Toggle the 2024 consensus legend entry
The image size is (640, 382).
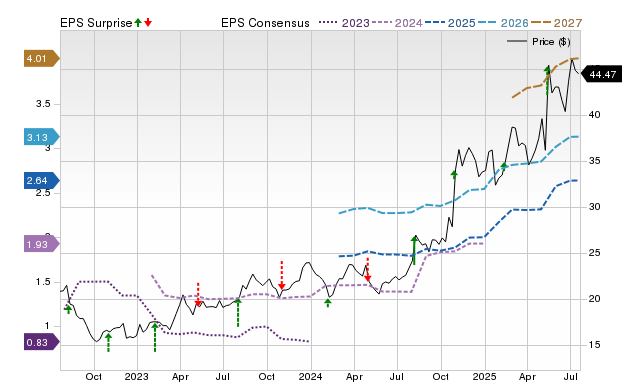[x=397, y=23]
